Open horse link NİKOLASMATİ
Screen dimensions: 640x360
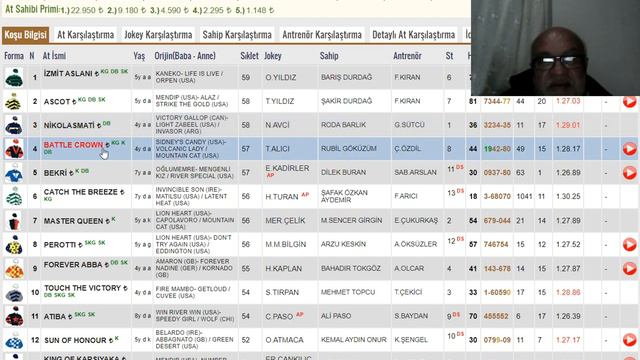tap(69, 125)
